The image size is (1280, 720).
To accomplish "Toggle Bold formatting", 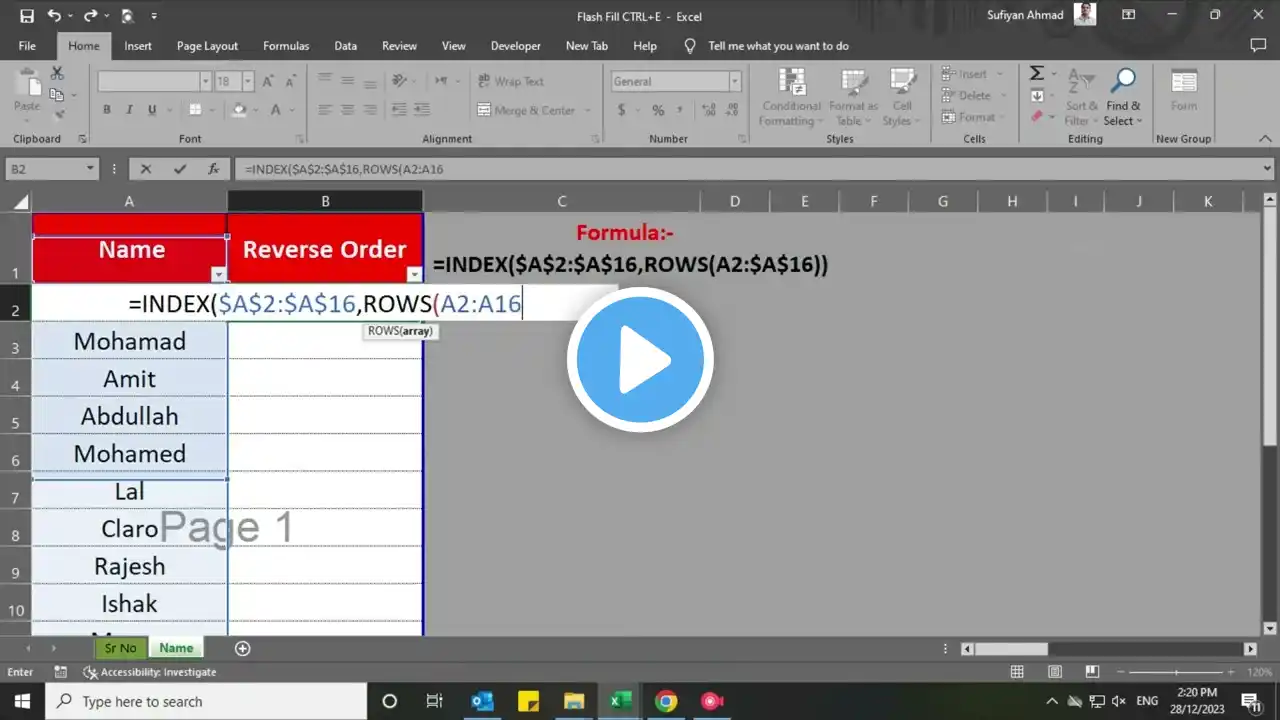I will click(107, 110).
